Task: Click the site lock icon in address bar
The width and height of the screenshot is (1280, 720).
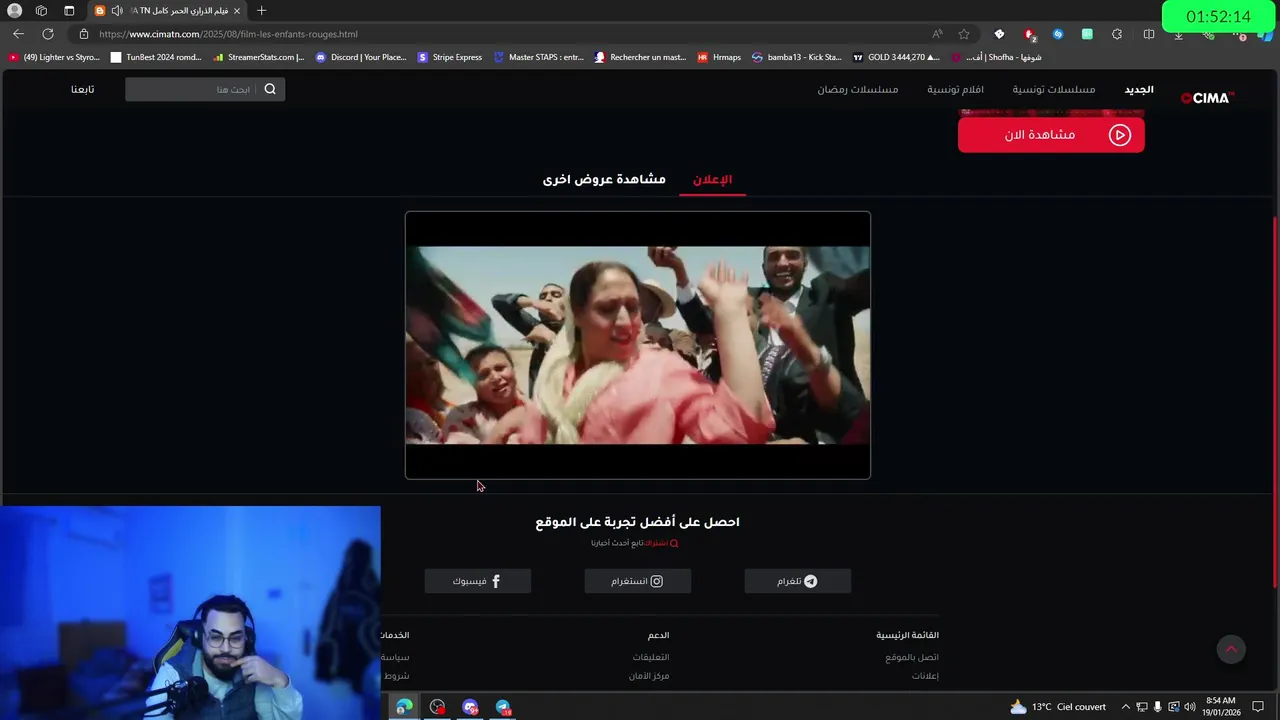Action: (x=84, y=34)
